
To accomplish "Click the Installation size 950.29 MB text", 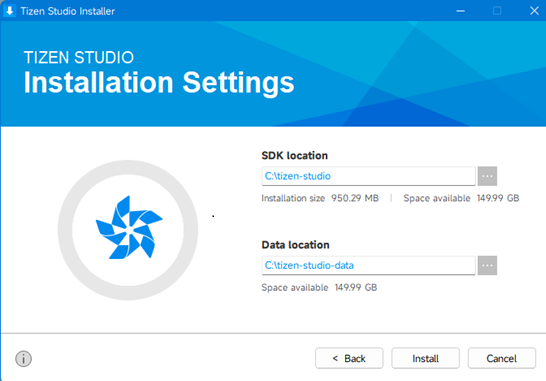I will click(x=320, y=198).
